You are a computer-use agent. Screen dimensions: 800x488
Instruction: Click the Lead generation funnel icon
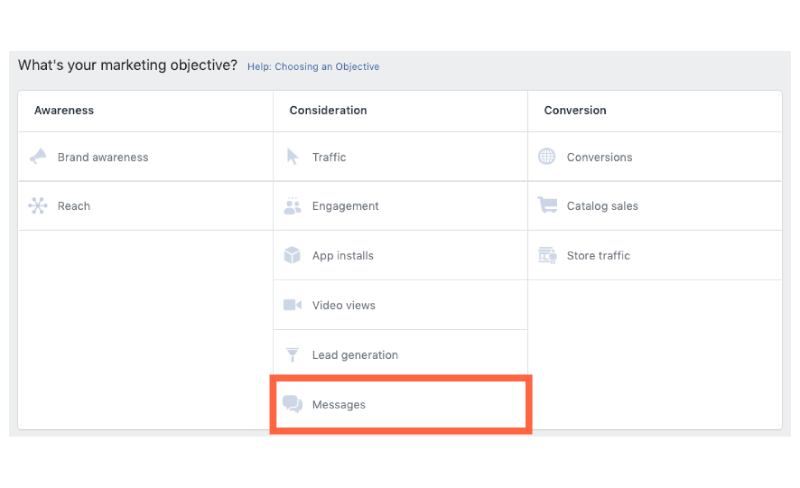point(292,354)
